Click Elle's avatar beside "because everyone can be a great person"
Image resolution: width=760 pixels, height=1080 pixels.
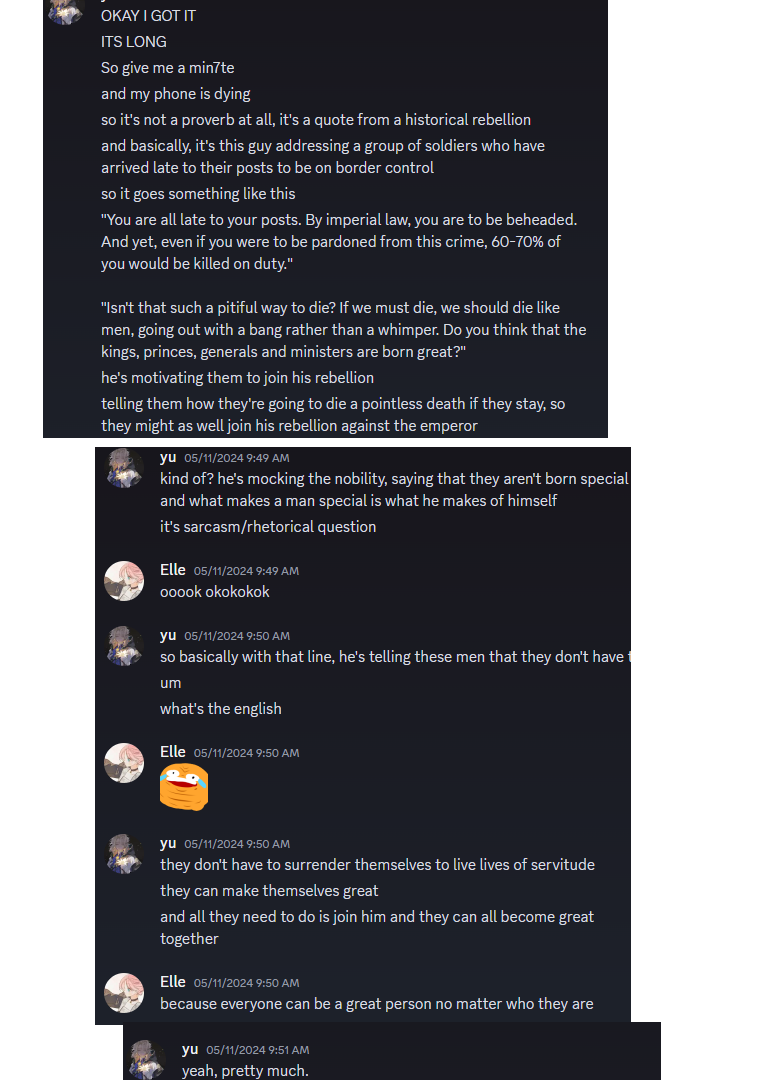tap(124, 993)
